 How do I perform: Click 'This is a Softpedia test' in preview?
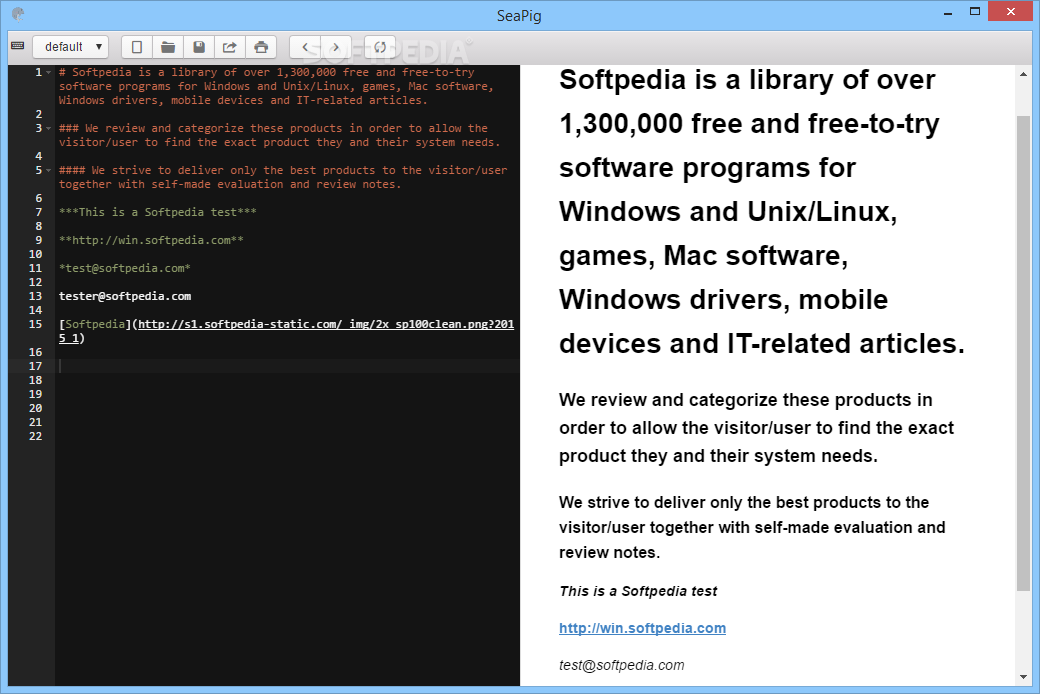(638, 591)
